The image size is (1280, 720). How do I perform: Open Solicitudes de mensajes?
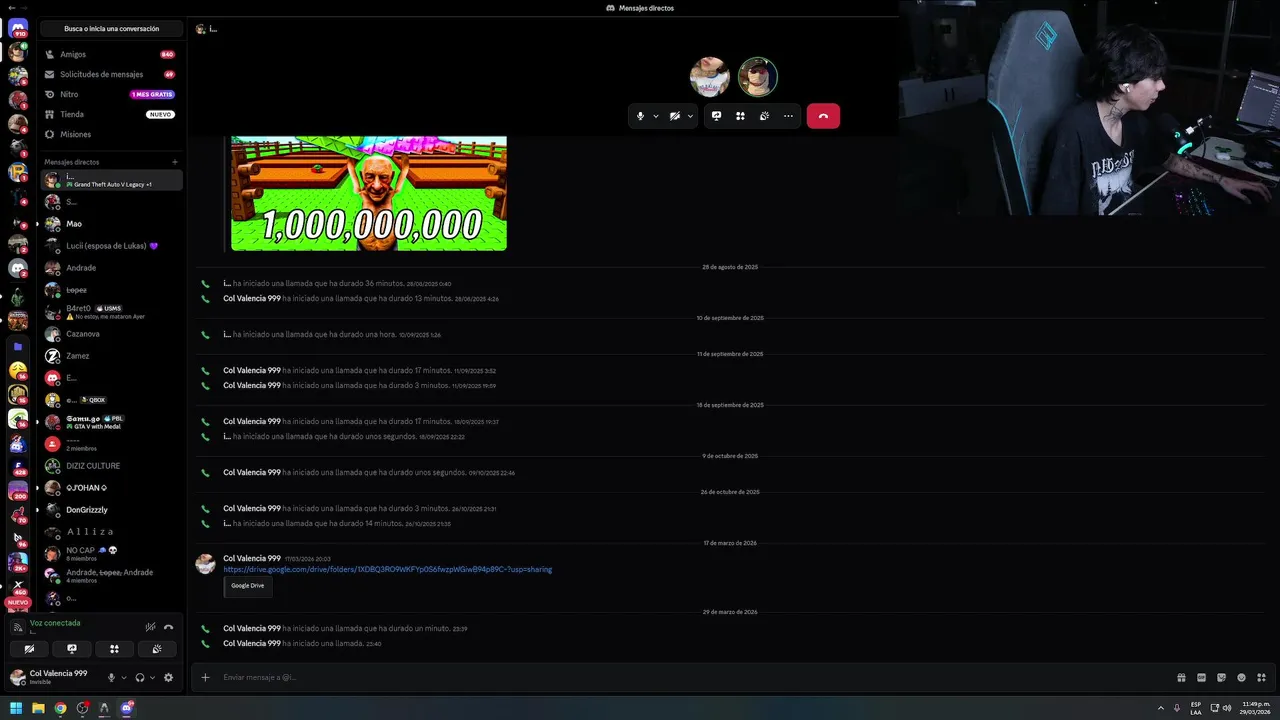click(x=111, y=74)
